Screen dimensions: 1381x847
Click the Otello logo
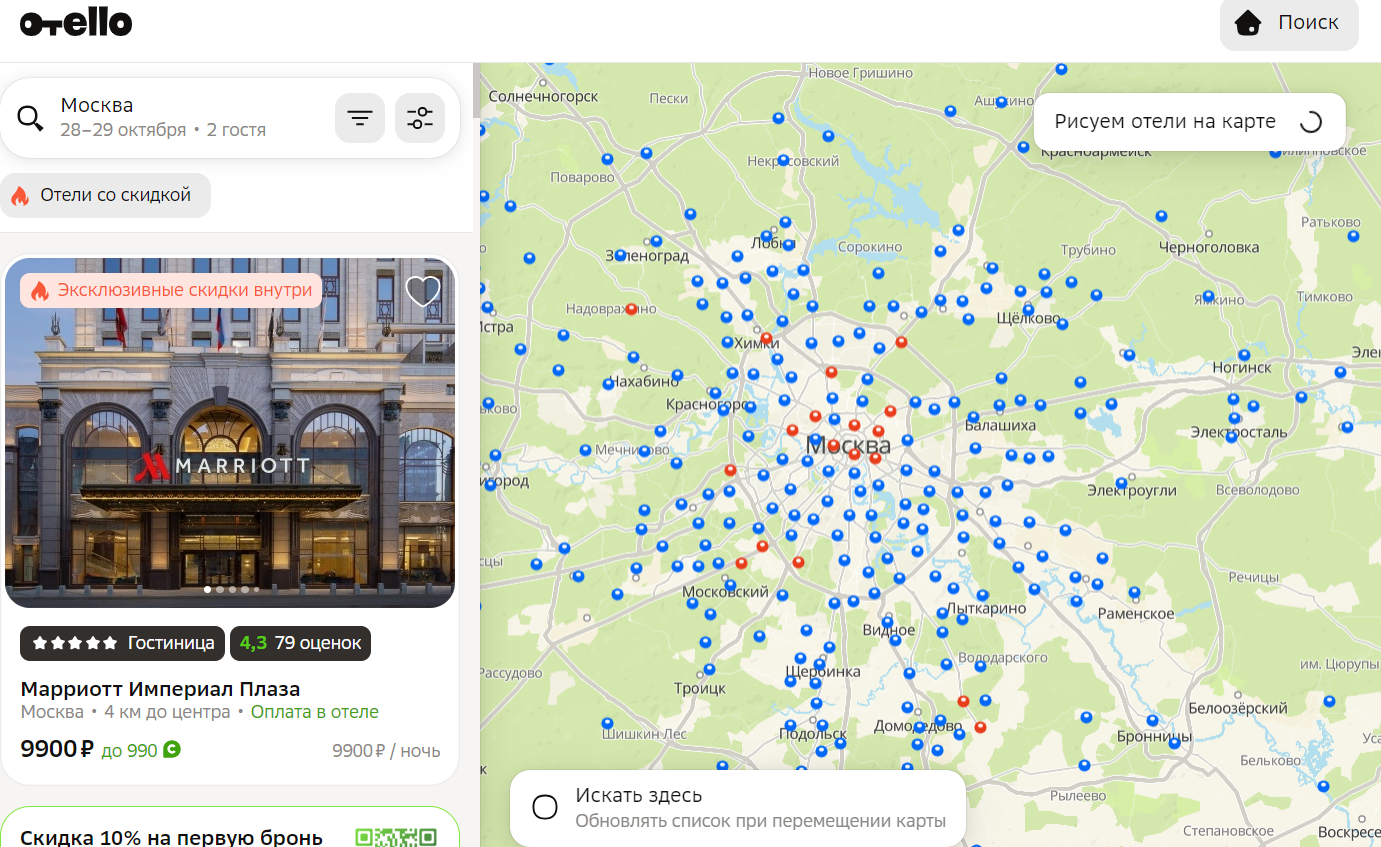coord(76,23)
